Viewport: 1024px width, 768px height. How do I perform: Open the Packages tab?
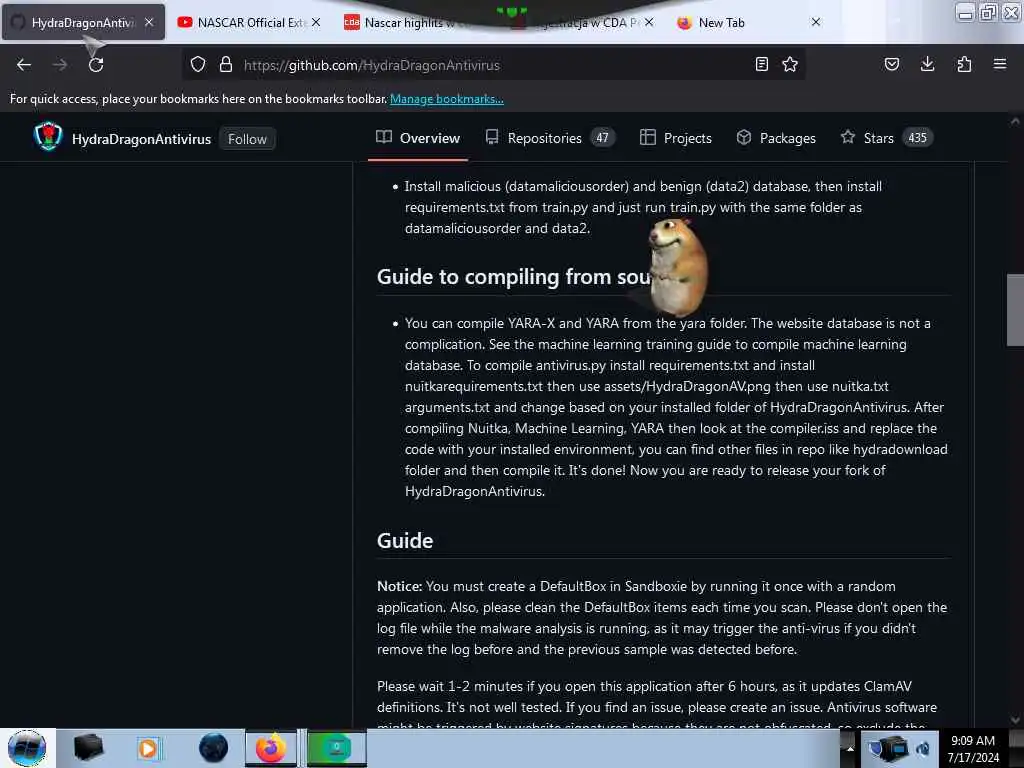click(776, 138)
